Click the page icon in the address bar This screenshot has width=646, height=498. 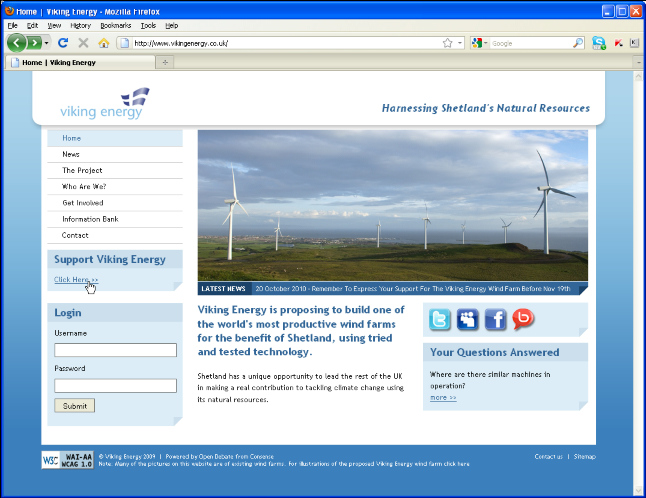coord(125,43)
